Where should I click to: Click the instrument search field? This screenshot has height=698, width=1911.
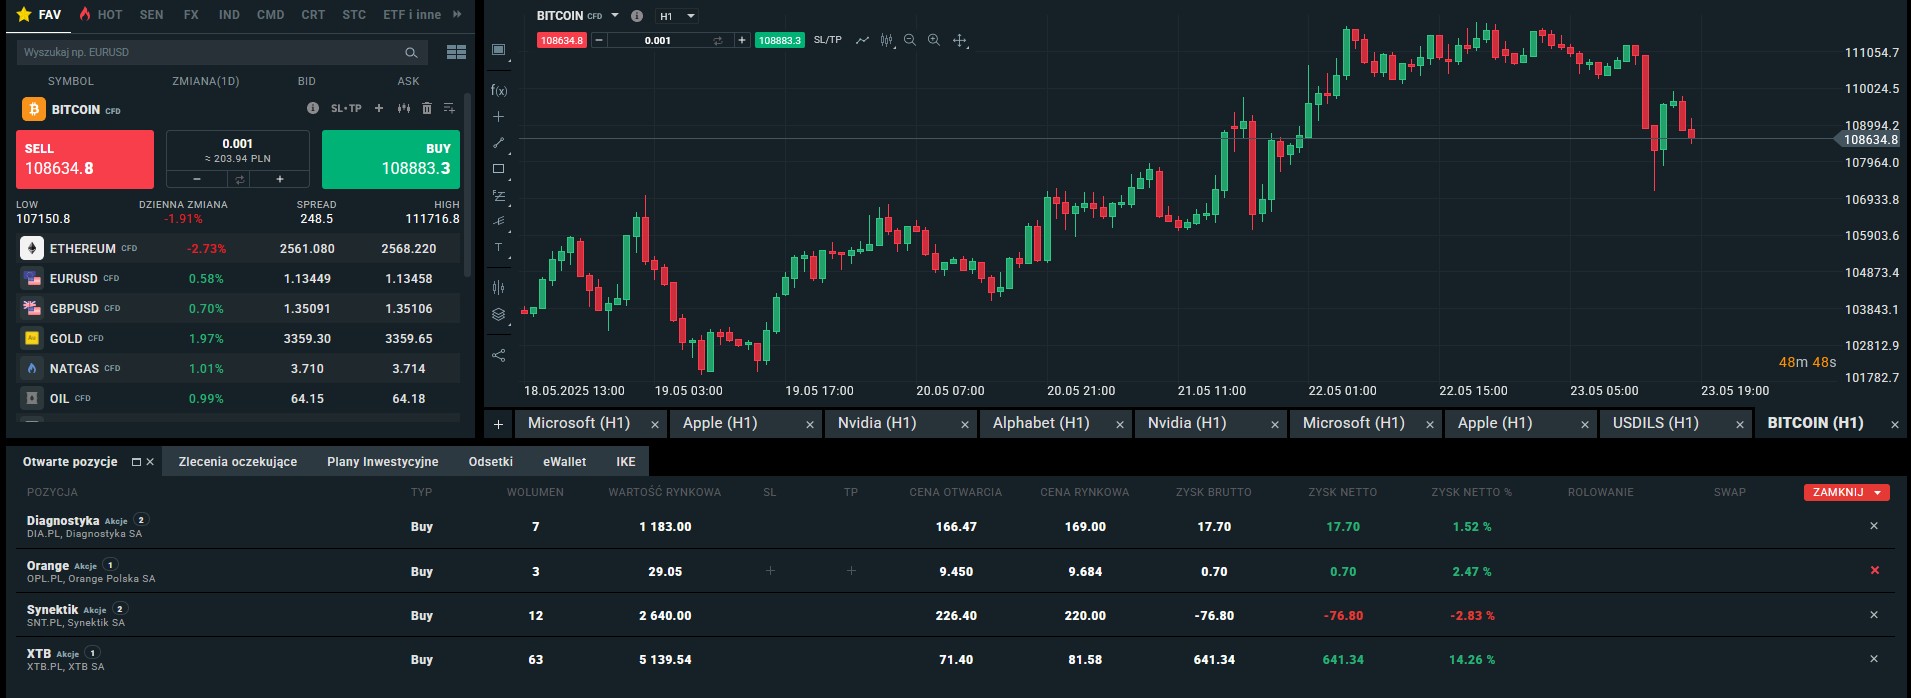(210, 53)
